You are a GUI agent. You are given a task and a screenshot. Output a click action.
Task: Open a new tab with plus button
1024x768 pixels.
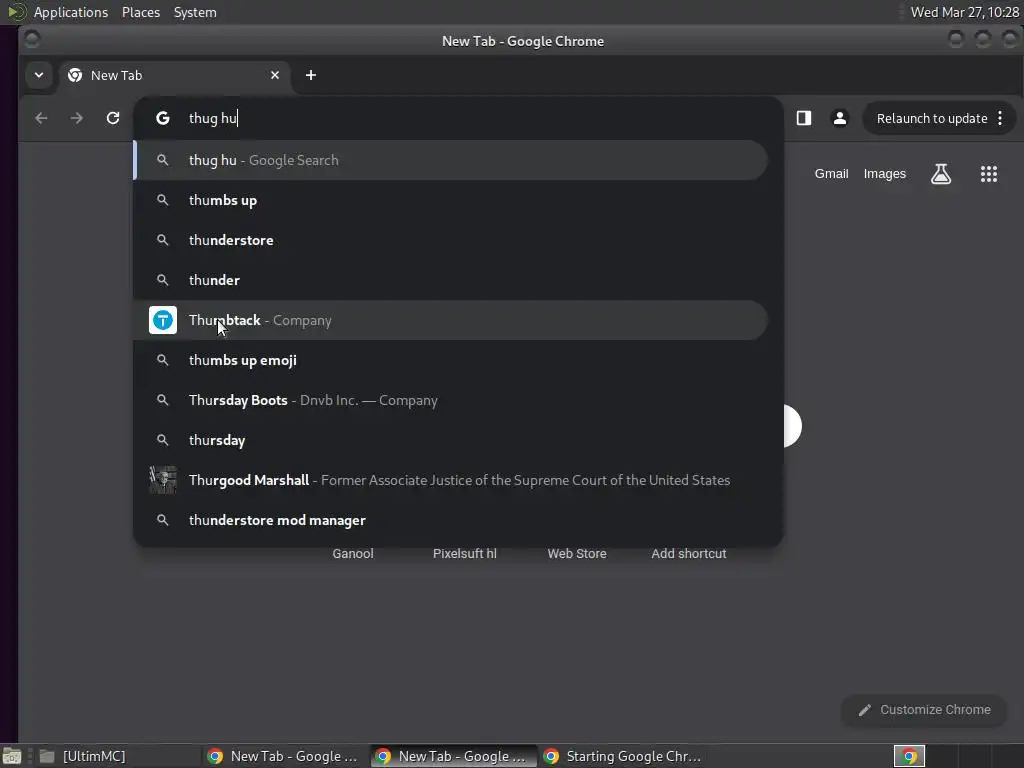coord(311,75)
